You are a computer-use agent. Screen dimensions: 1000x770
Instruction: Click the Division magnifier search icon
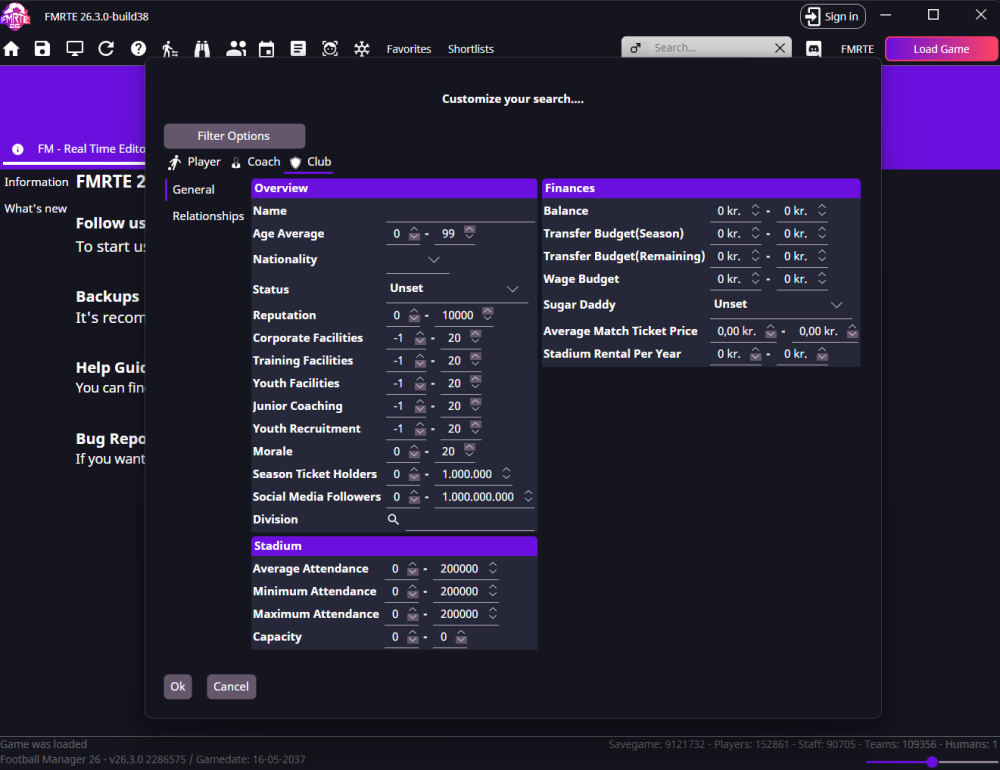[393, 519]
